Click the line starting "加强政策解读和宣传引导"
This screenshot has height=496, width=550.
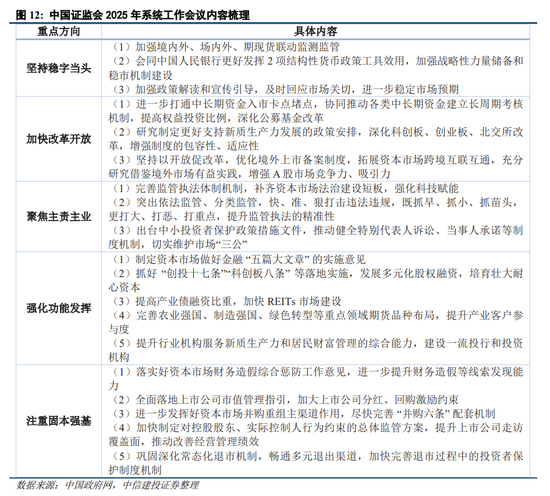284,89
